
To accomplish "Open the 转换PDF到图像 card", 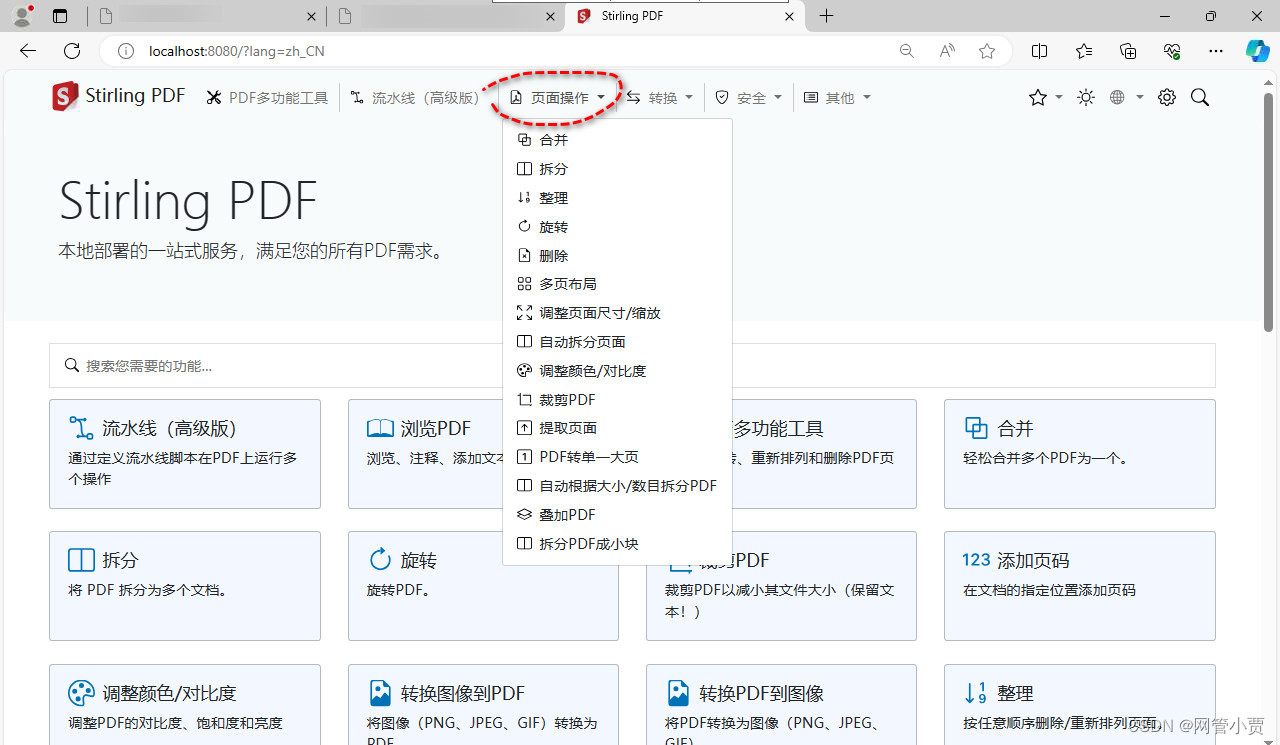I will 781,705.
